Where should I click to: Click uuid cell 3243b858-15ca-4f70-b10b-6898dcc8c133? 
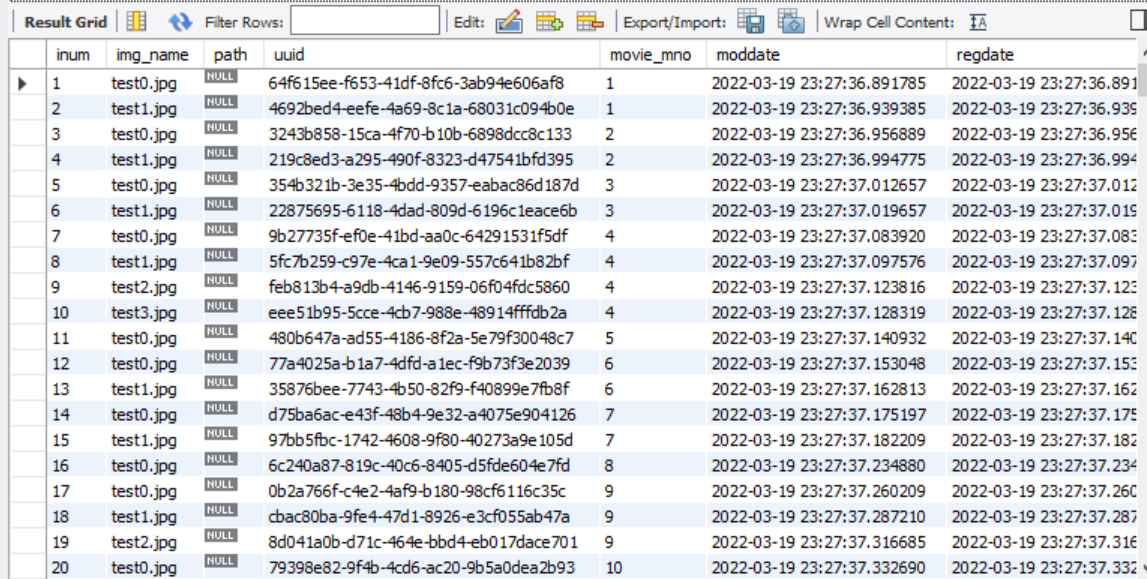(432, 135)
